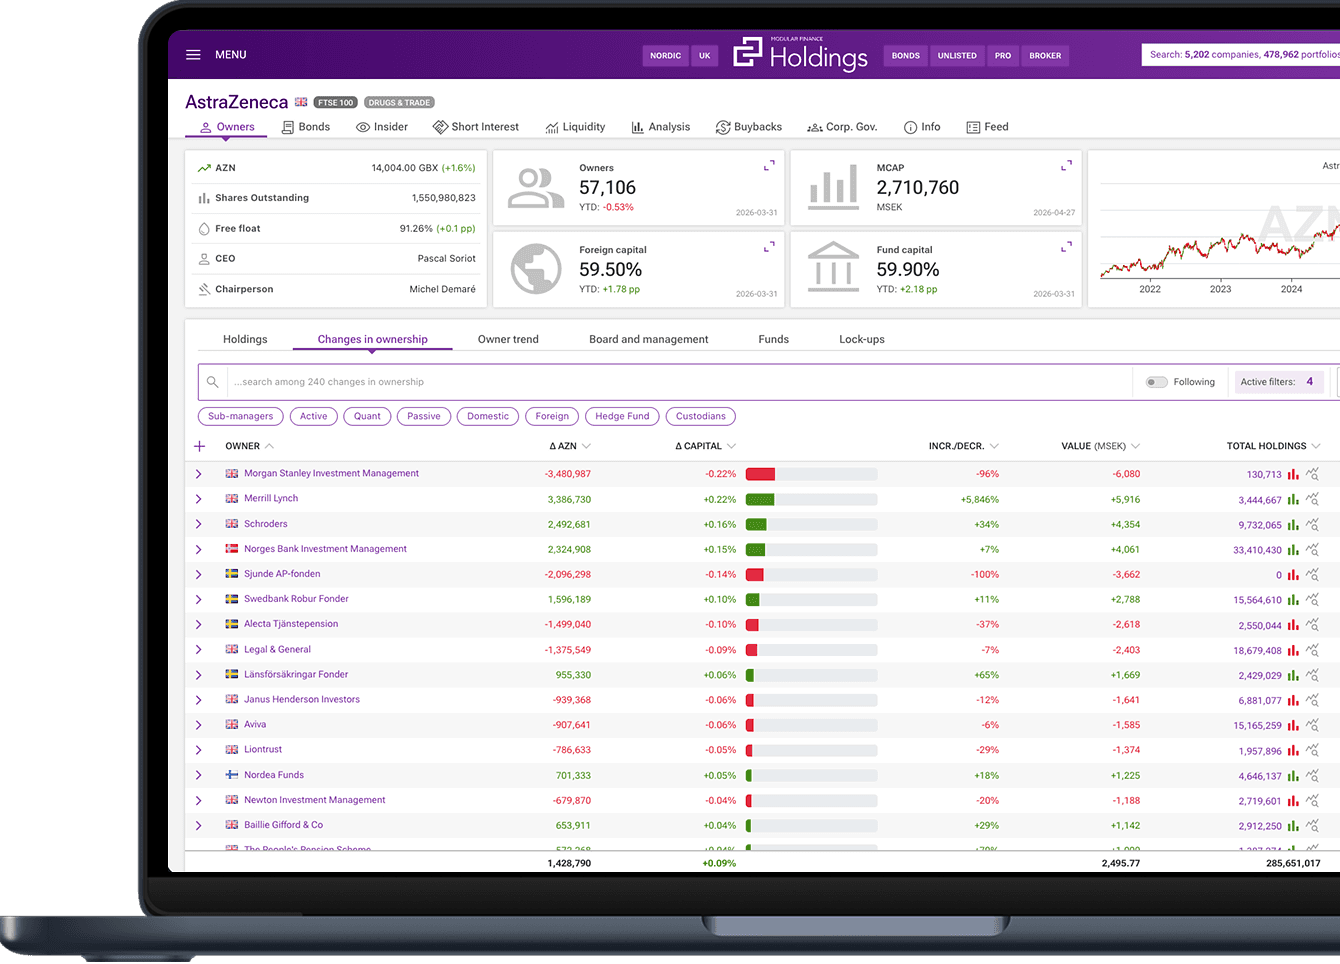Toggle the Quant filter chip
1340x964 pixels.
tap(367, 416)
